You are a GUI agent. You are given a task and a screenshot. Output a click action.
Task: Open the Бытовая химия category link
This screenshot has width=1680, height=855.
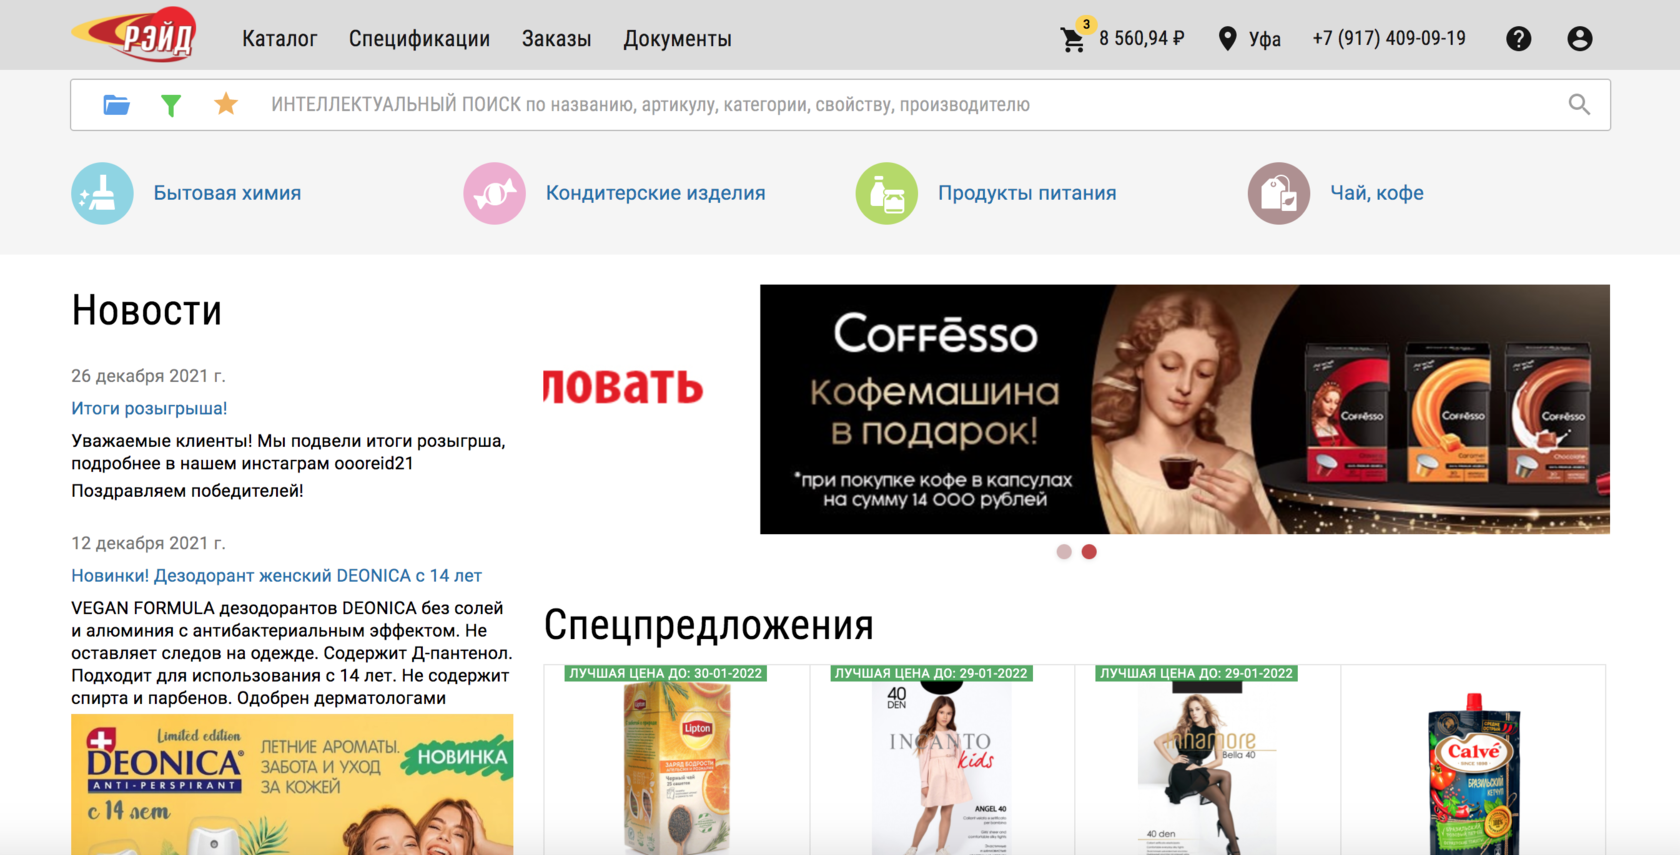[x=227, y=193]
